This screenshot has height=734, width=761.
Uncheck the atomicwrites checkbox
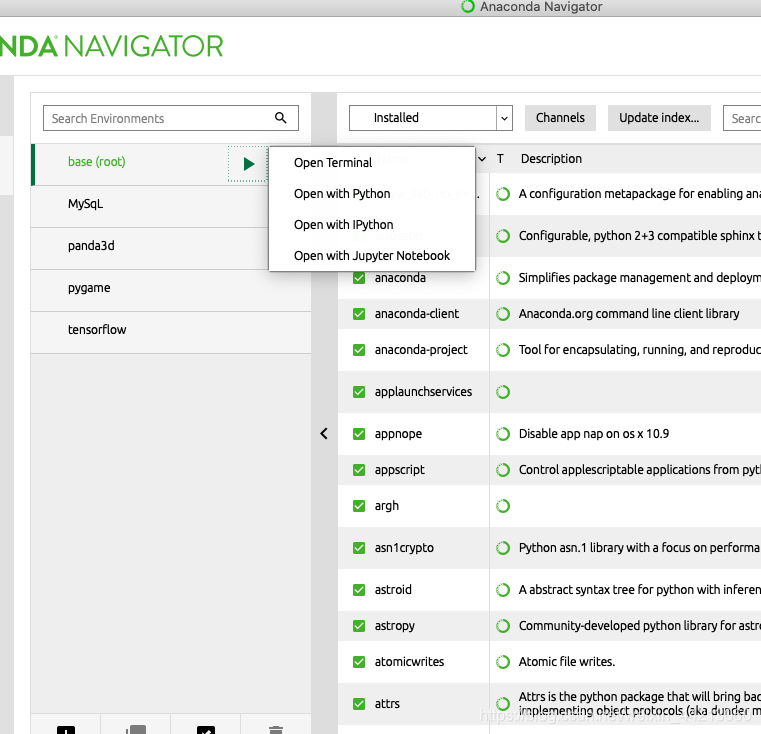pyautogui.click(x=359, y=662)
